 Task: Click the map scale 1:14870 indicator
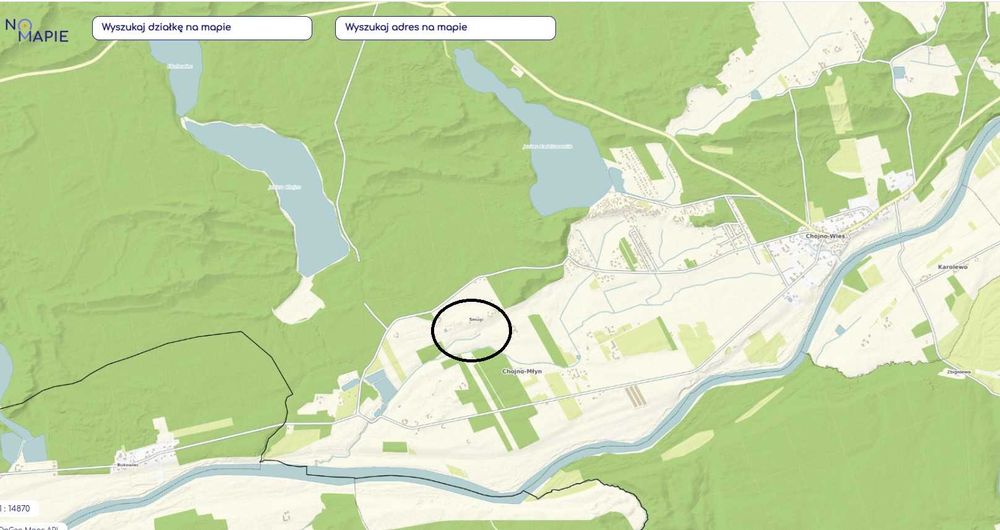pos(15,508)
